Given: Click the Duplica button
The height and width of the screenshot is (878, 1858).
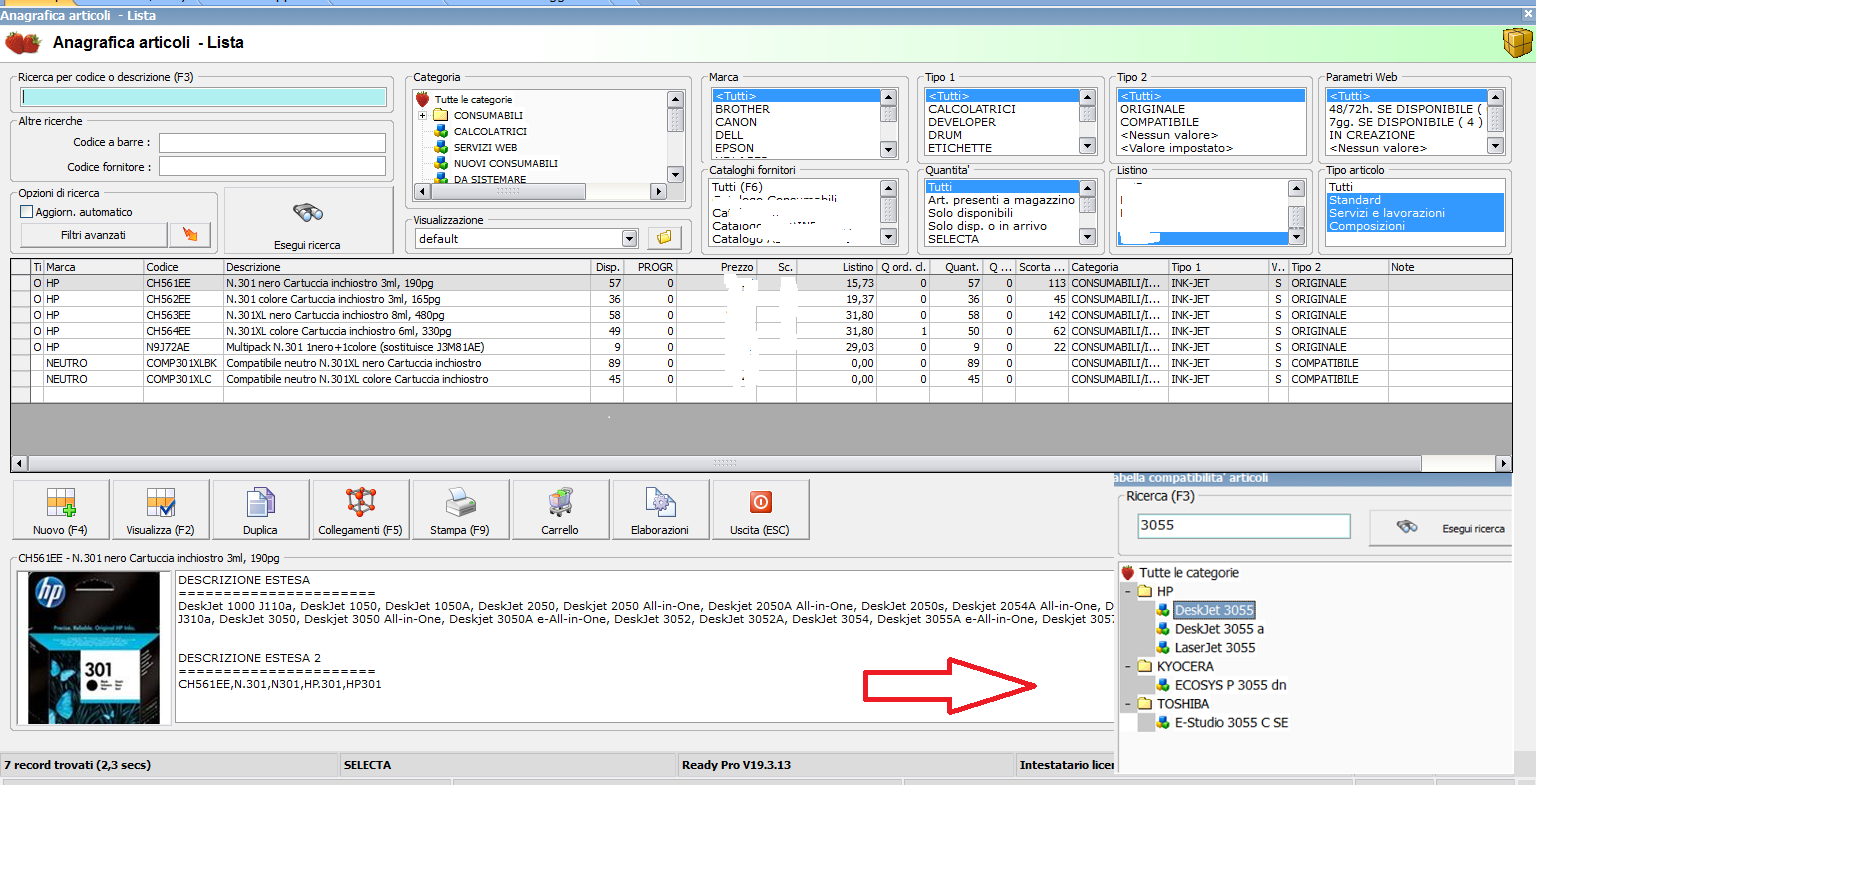Looking at the screenshot, I should tap(261, 510).
